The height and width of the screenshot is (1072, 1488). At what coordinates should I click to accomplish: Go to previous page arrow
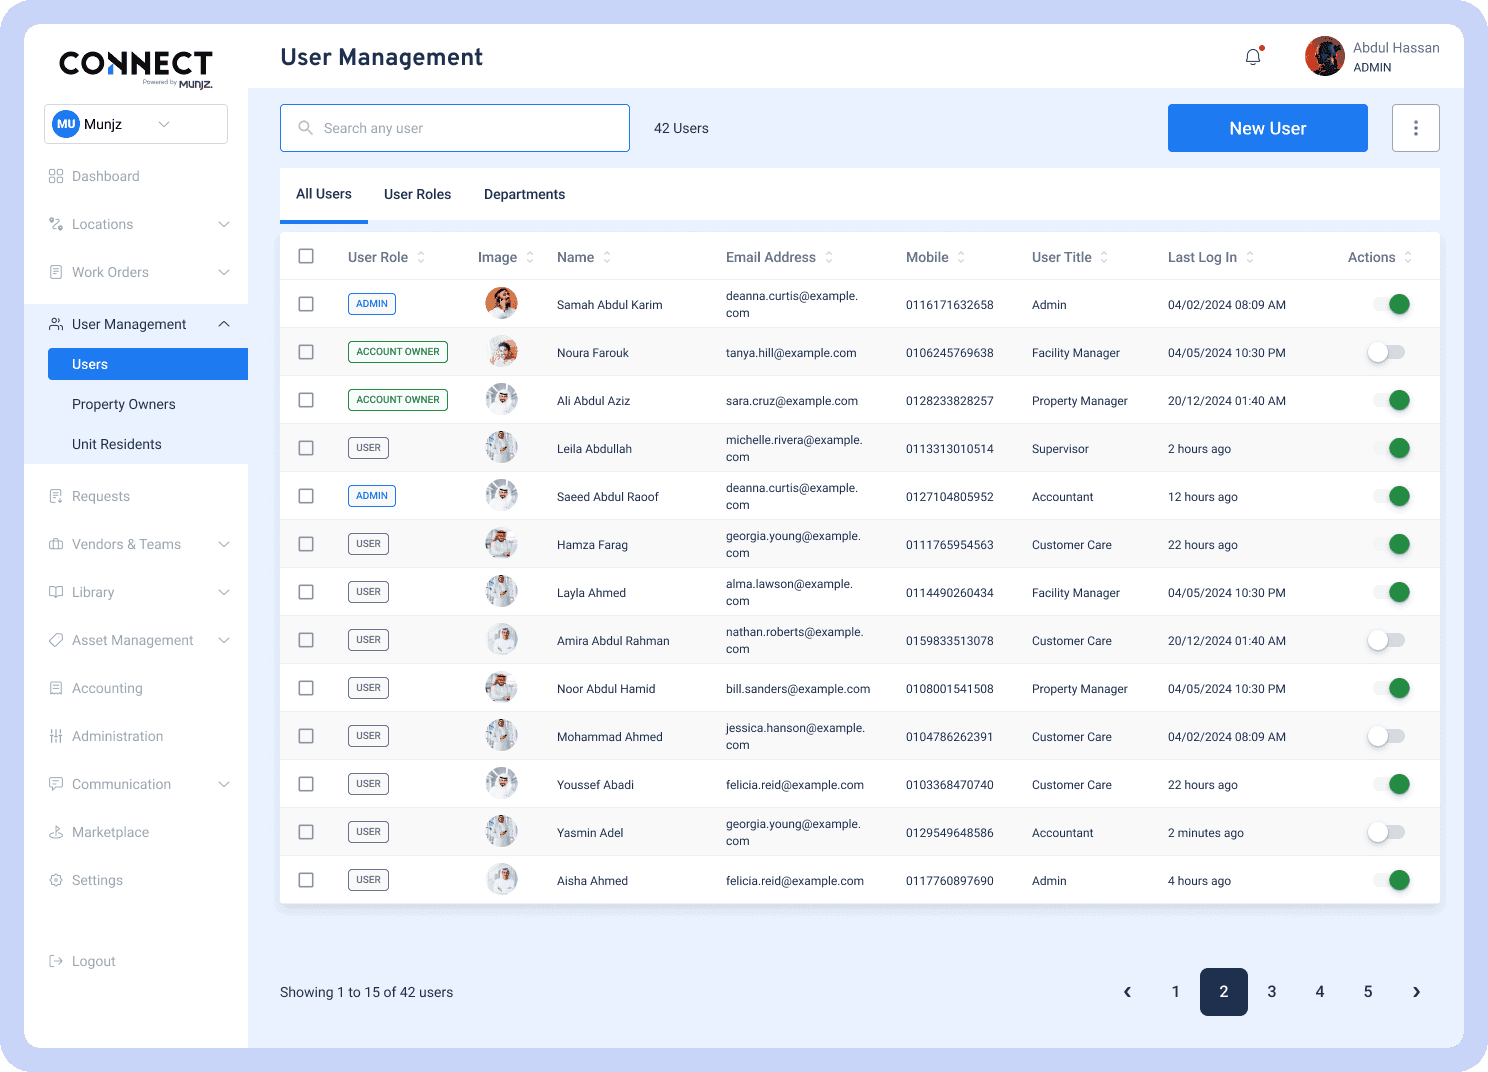tap(1127, 992)
